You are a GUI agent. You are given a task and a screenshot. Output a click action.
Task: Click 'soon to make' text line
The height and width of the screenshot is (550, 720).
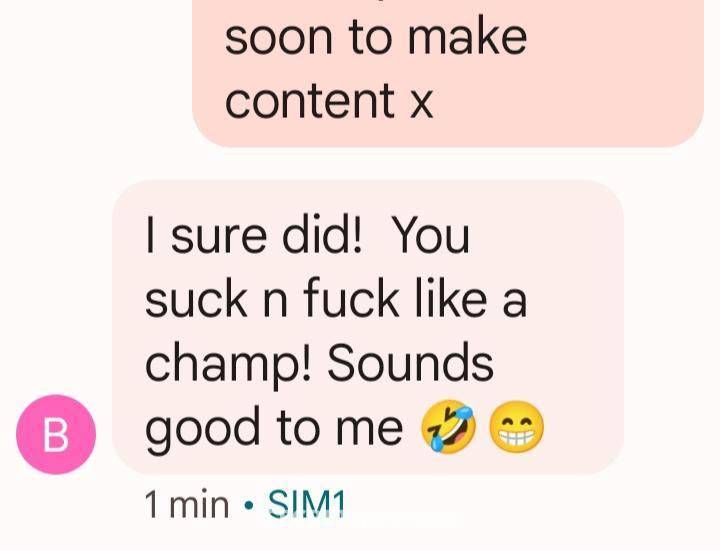(x=376, y=37)
